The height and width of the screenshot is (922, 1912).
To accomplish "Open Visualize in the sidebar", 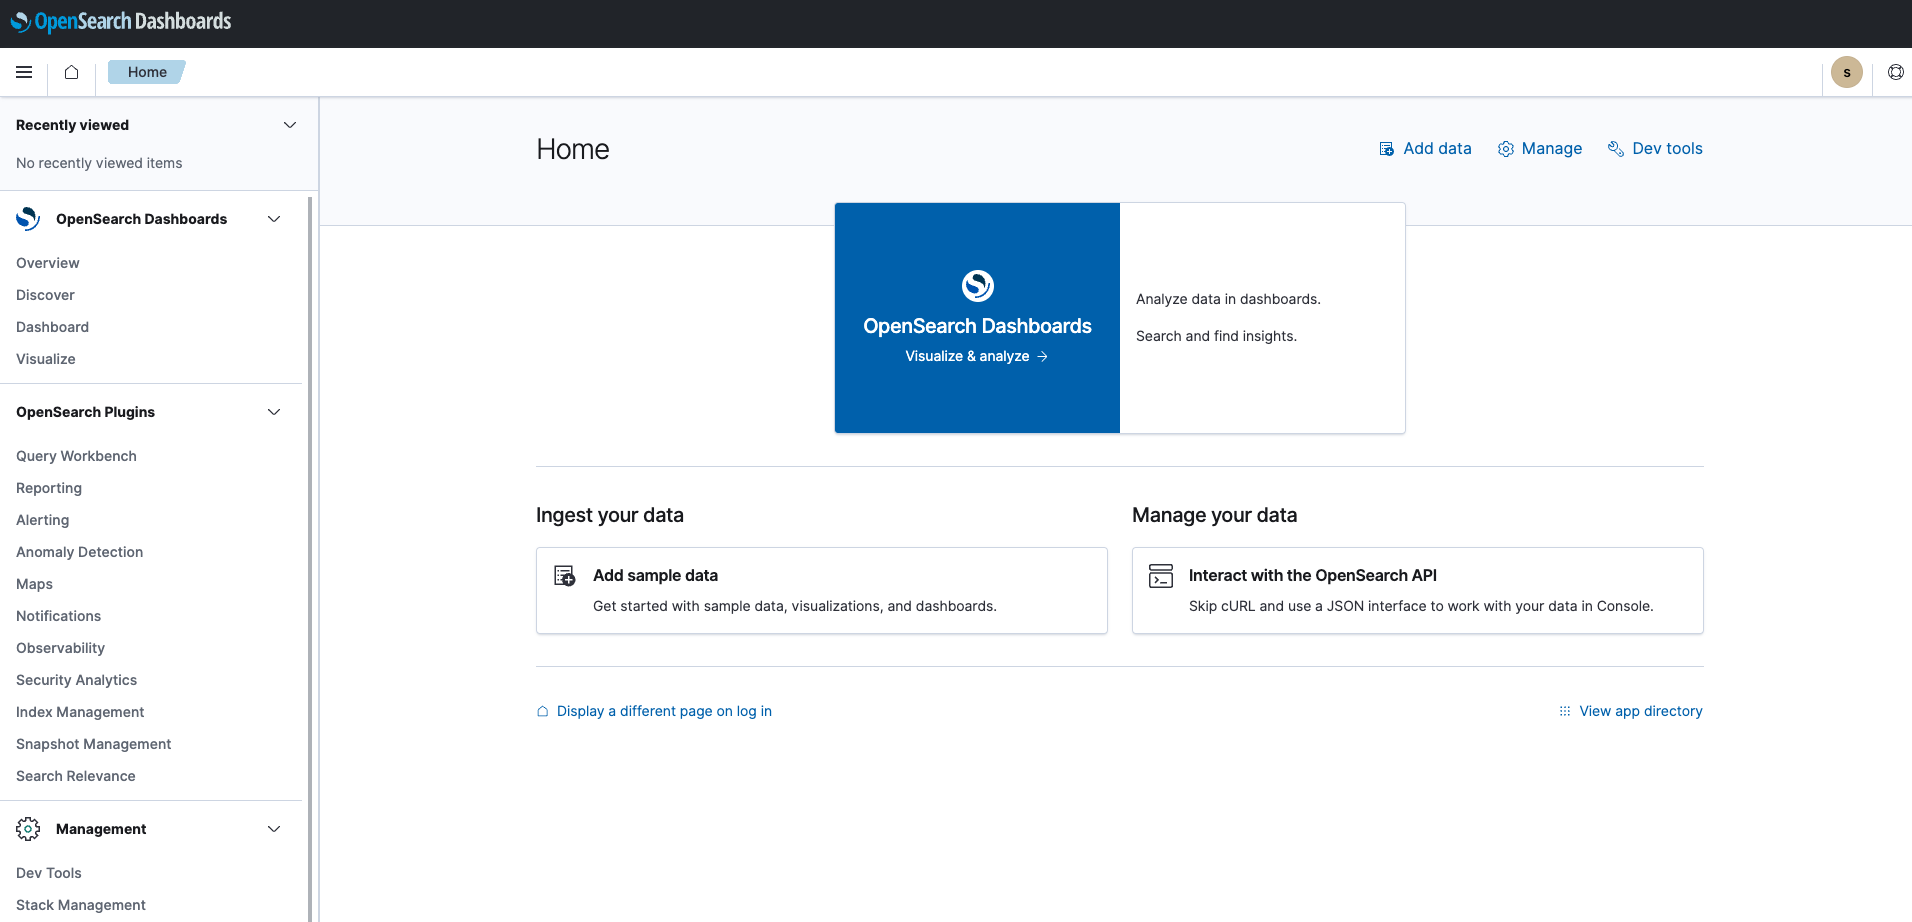I will pos(46,359).
